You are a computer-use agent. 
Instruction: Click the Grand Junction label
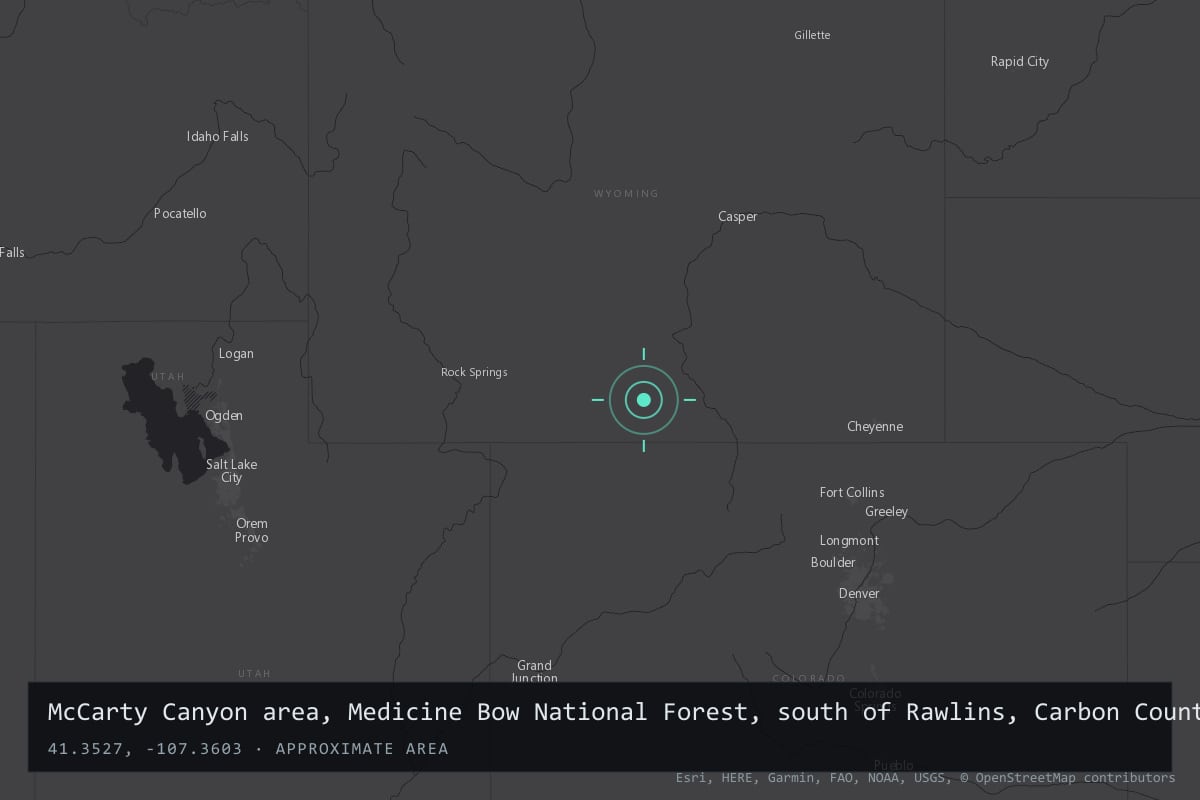click(x=534, y=671)
